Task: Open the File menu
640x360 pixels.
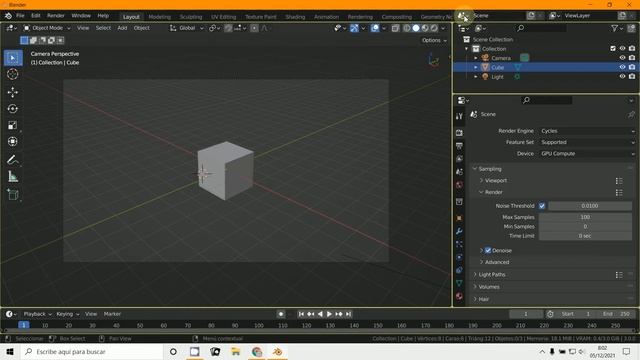Action: (20, 16)
